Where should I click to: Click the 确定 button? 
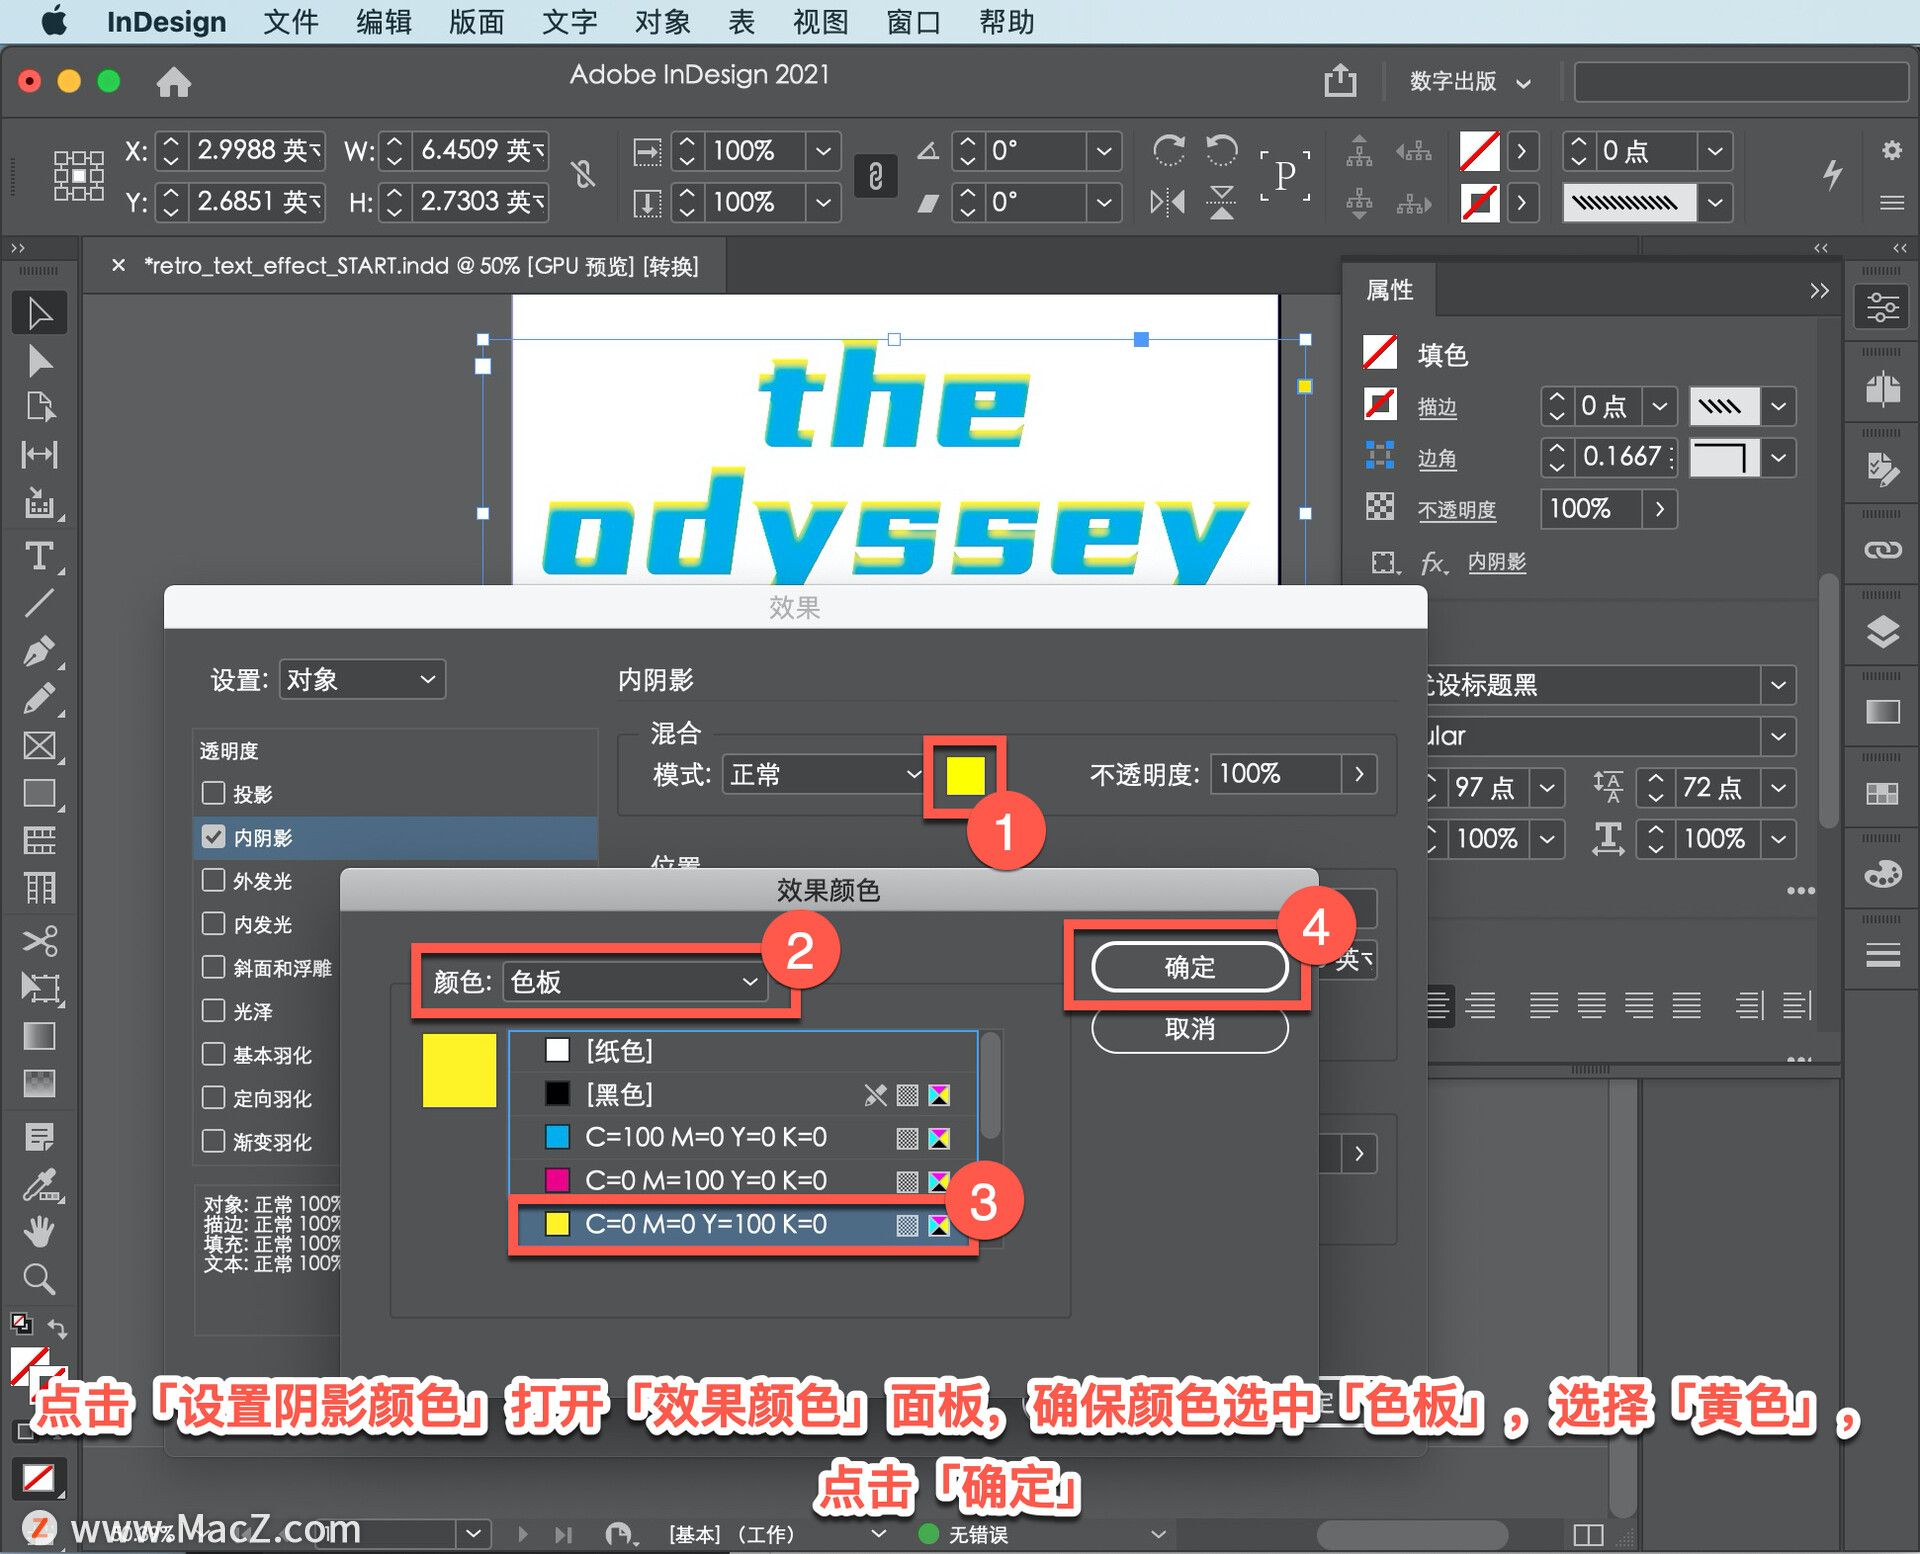coord(1189,967)
